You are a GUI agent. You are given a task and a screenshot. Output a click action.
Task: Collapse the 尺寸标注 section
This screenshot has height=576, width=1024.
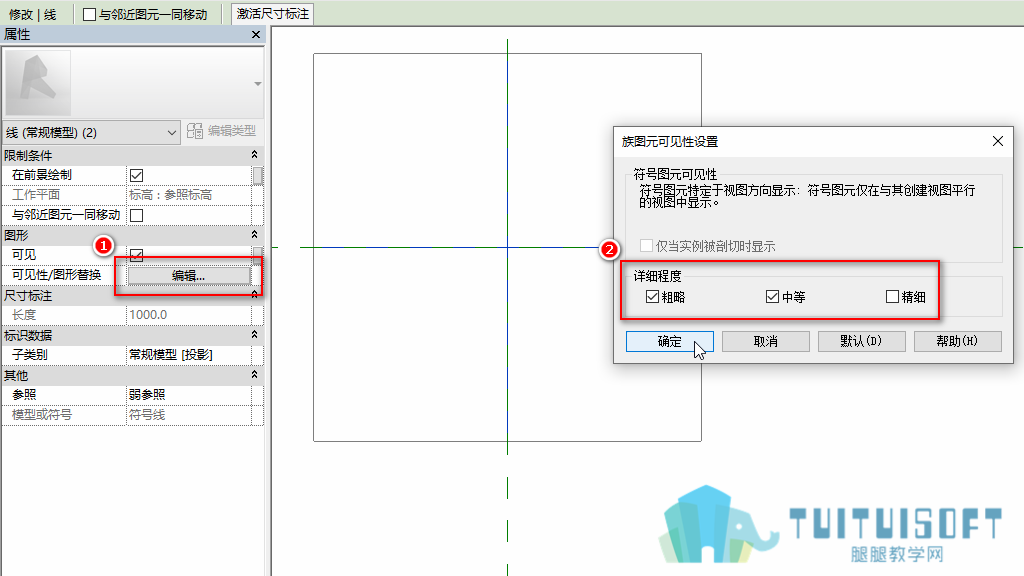(x=254, y=295)
